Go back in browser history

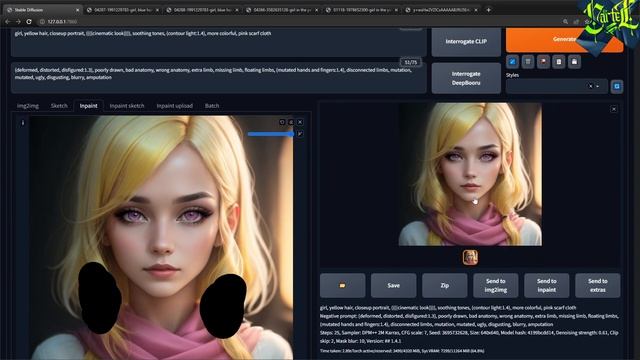(x=8, y=22)
